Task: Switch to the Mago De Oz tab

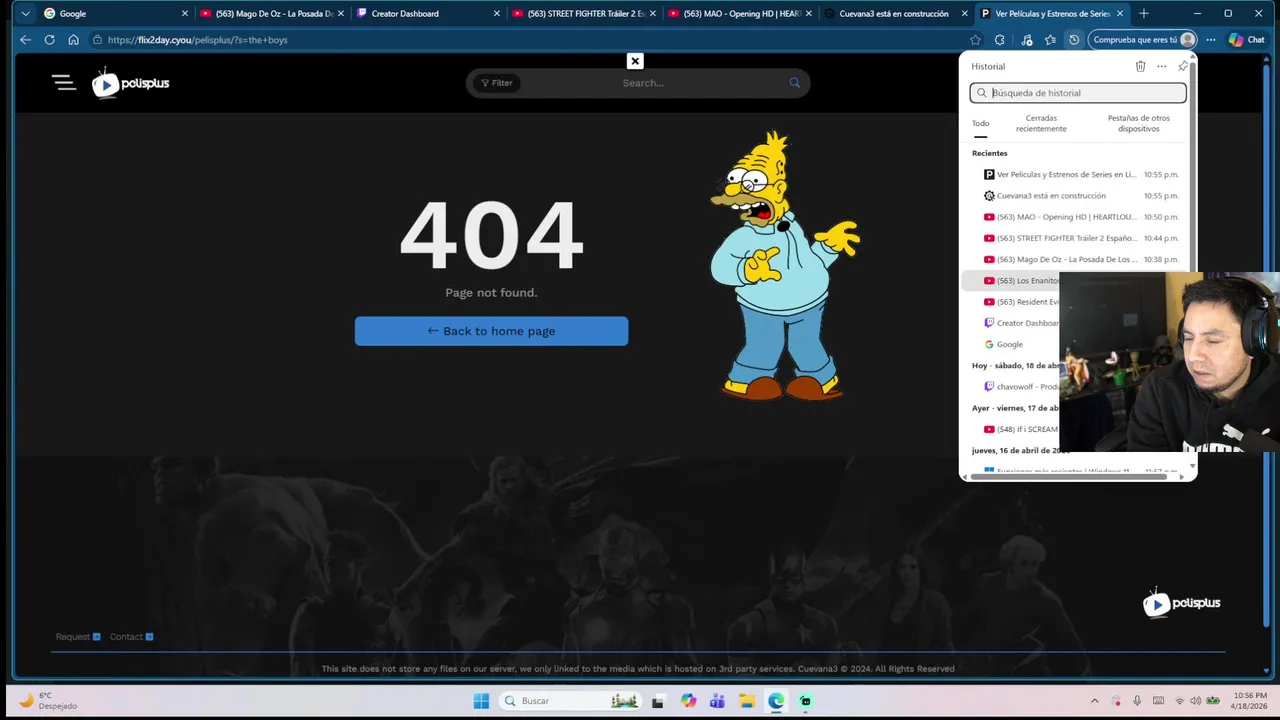Action: [270, 14]
